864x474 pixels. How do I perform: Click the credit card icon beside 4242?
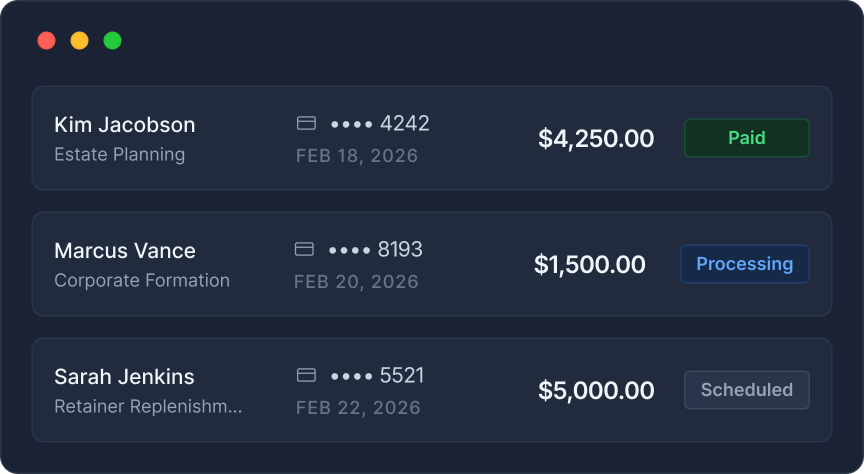point(307,123)
